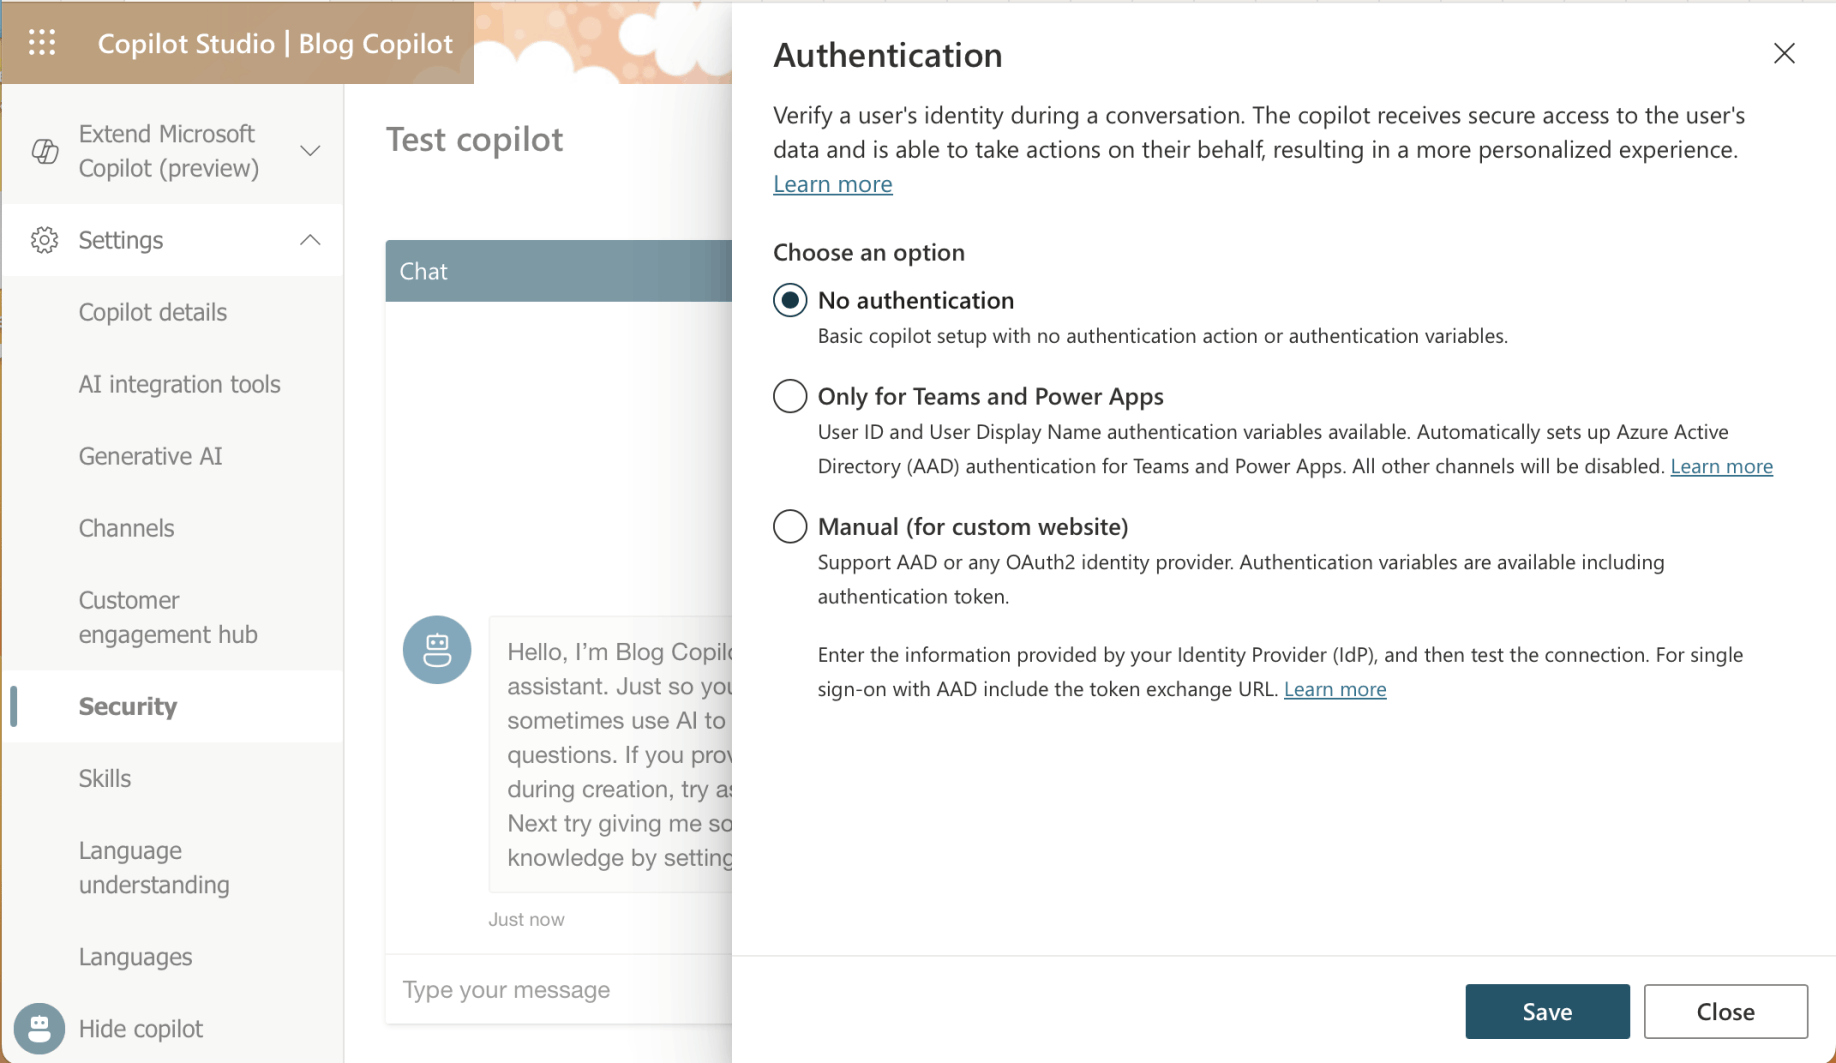Expand Extend Microsoft Copilot chevron
Image resolution: width=1836 pixels, height=1063 pixels.
[310, 151]
